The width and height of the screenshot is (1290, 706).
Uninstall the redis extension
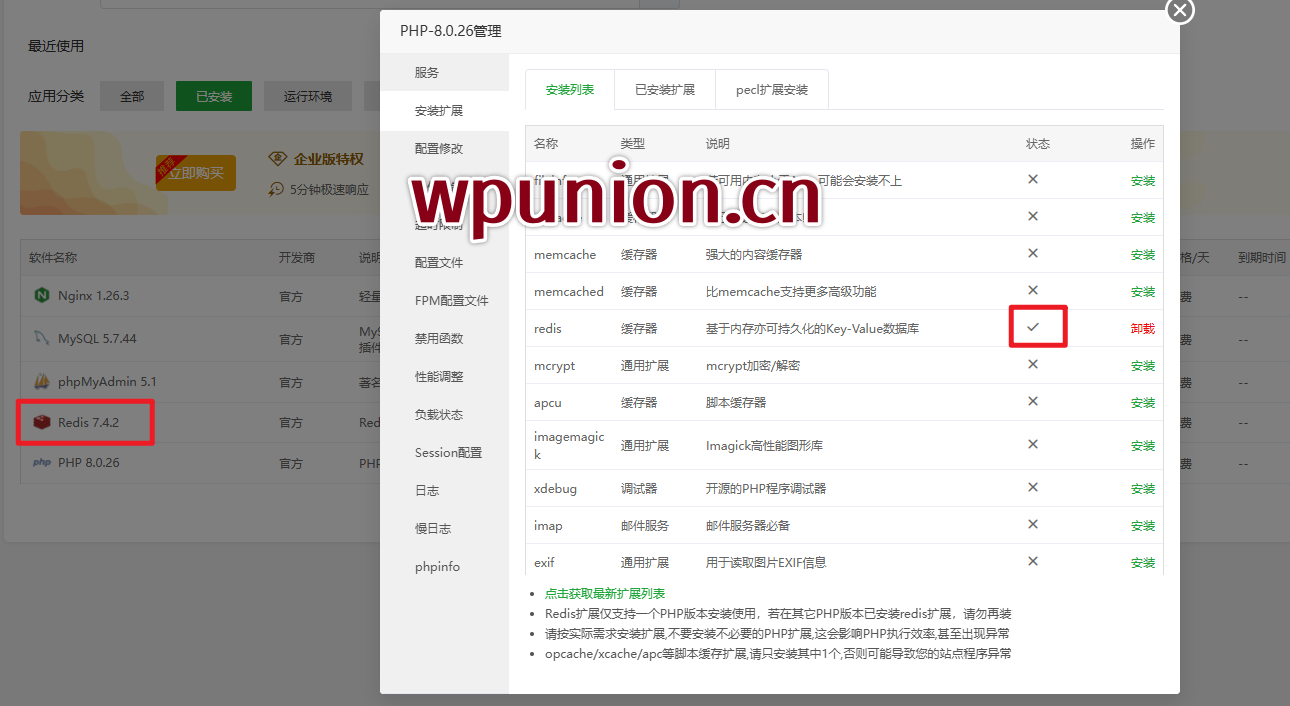pos(1143,329)
